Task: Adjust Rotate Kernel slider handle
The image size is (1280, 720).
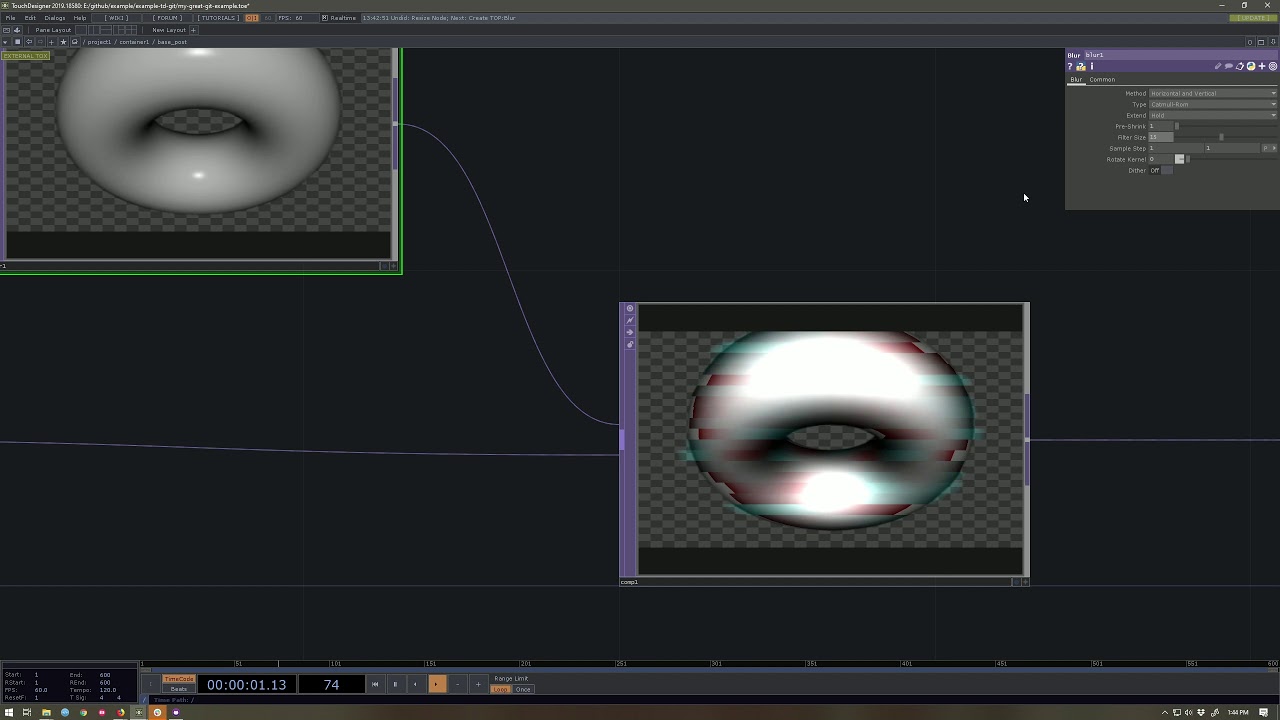Action: [x=1188, y=159]
